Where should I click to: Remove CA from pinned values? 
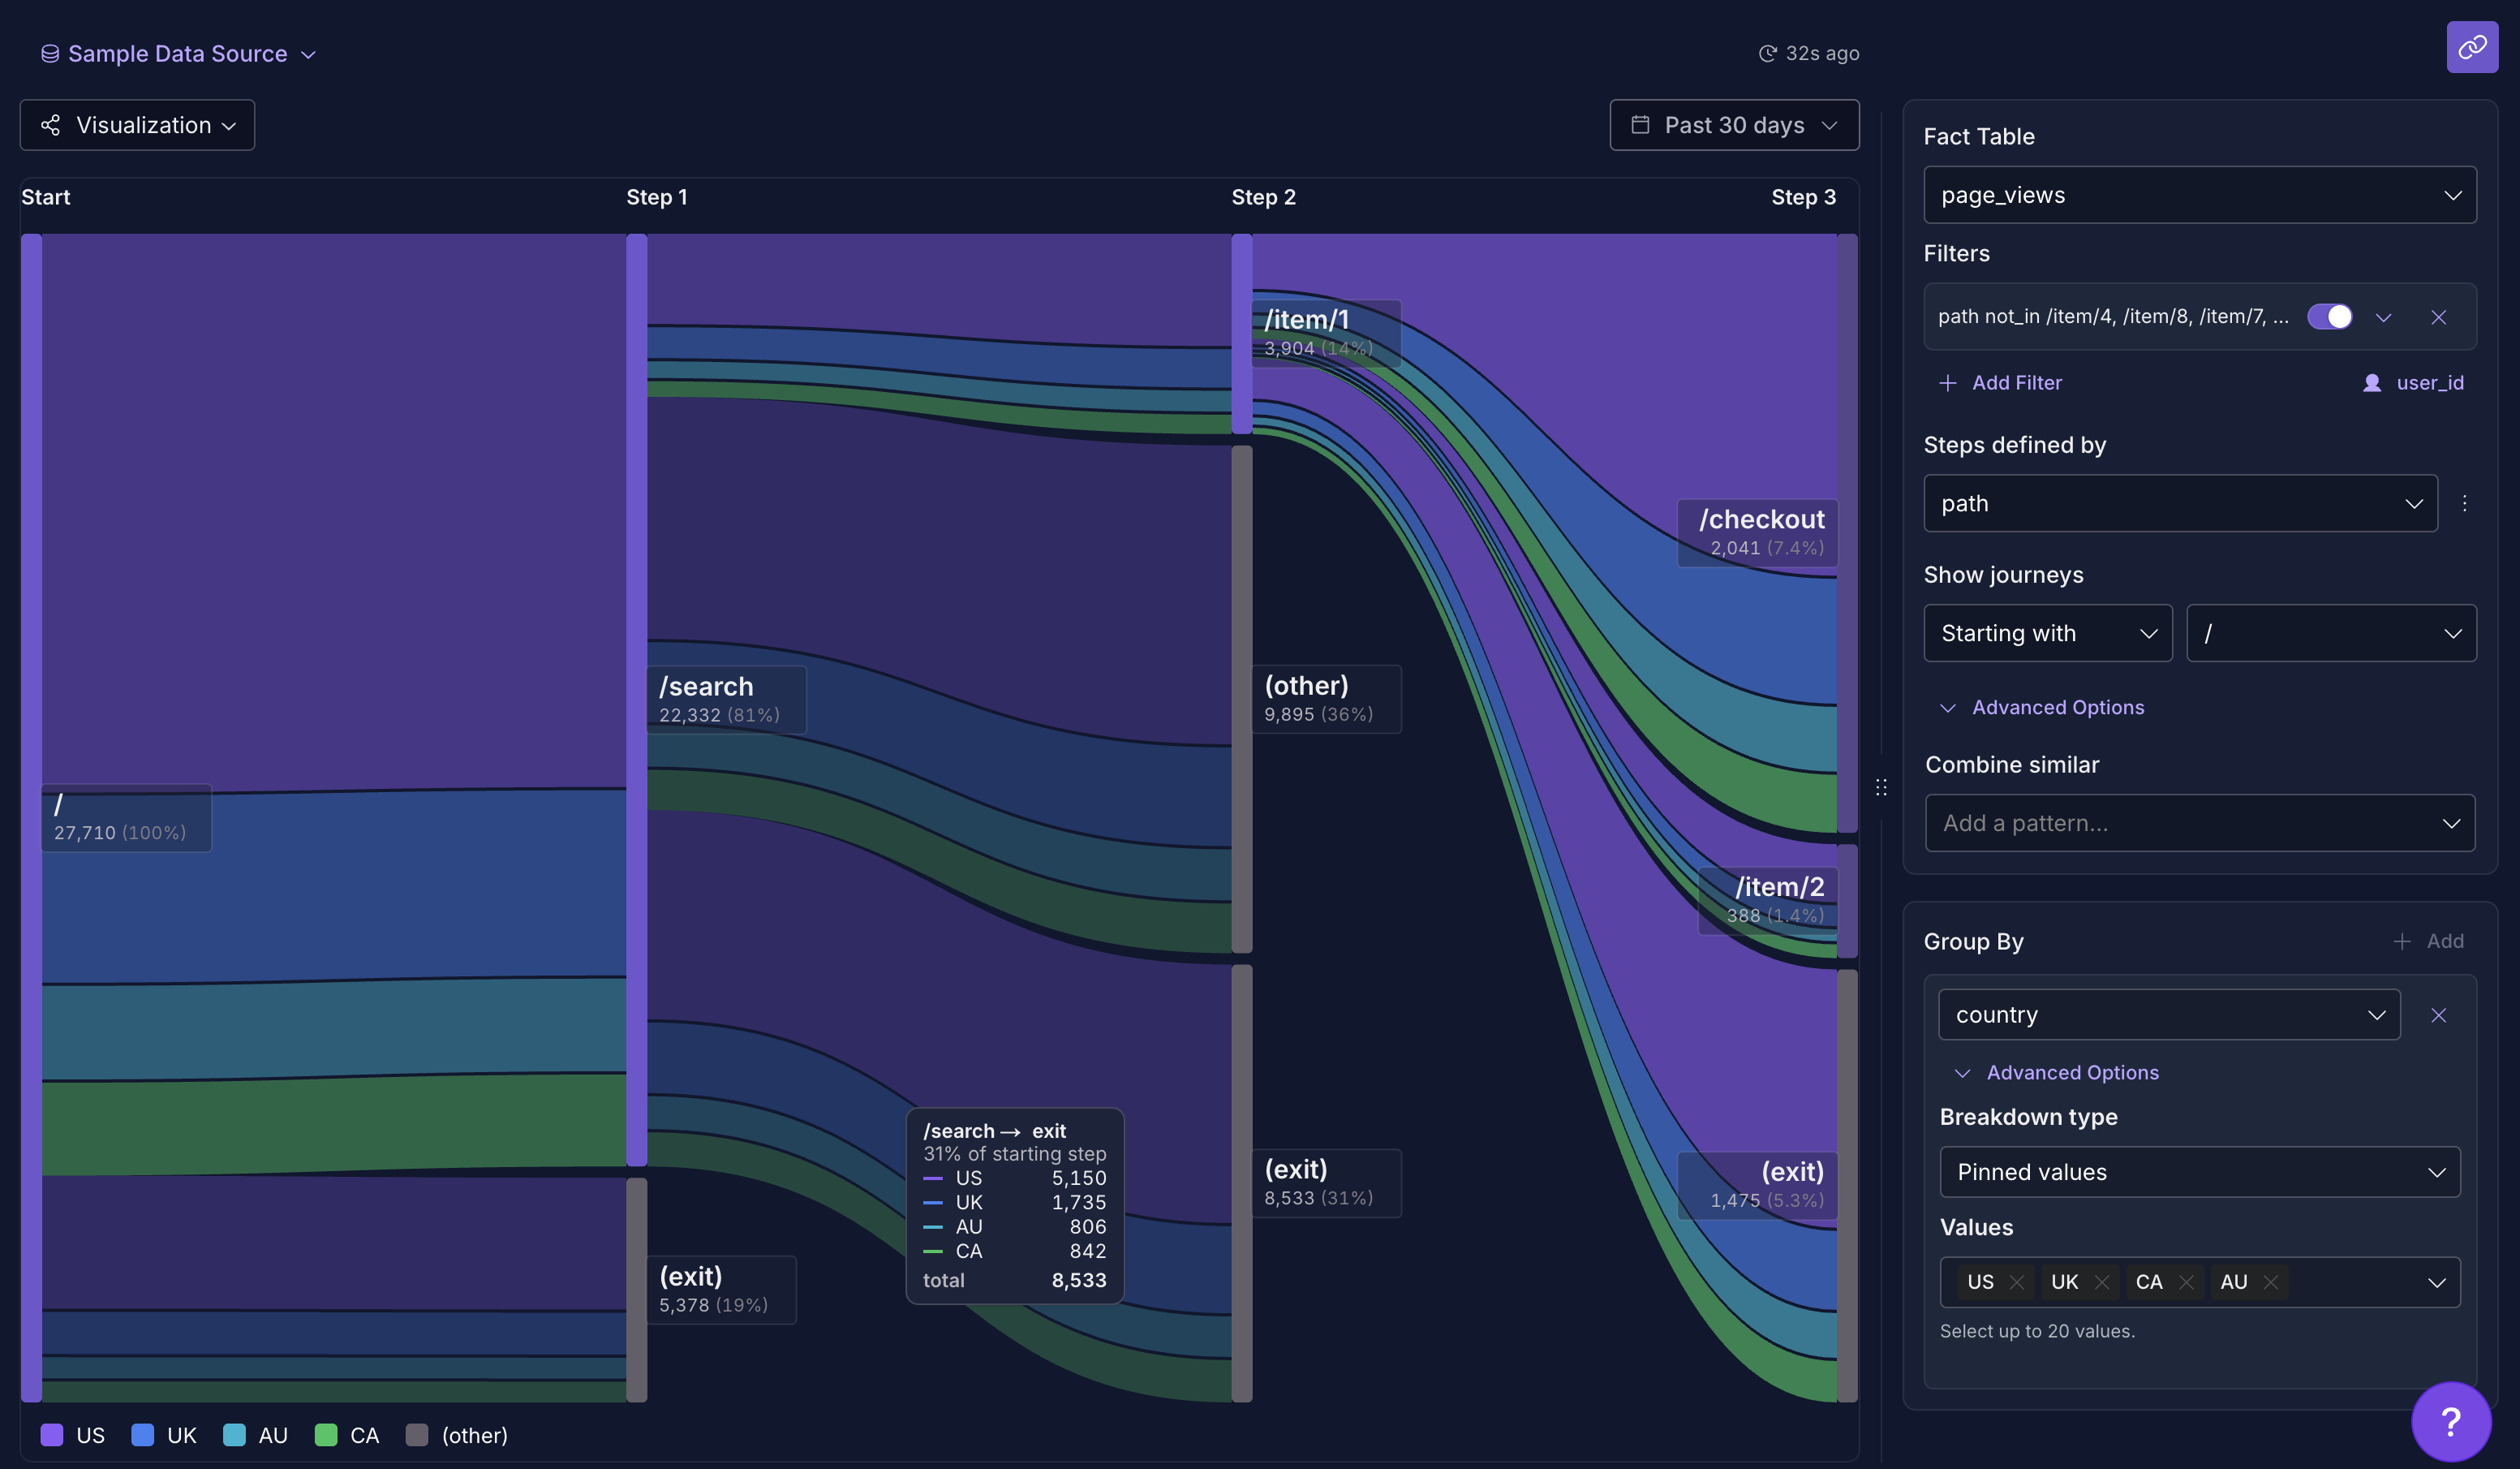[2186, 1282]
